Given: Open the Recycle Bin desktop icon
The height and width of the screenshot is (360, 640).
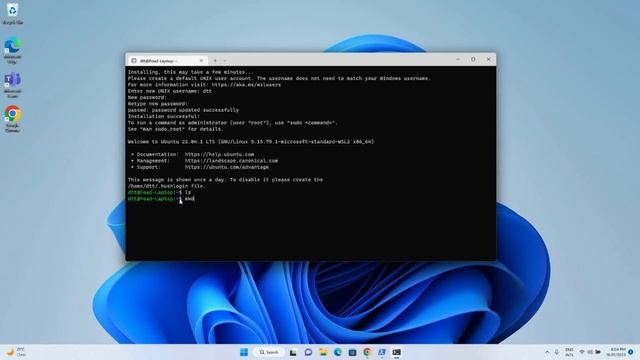Looking at the screenshot, I should 13,14.
